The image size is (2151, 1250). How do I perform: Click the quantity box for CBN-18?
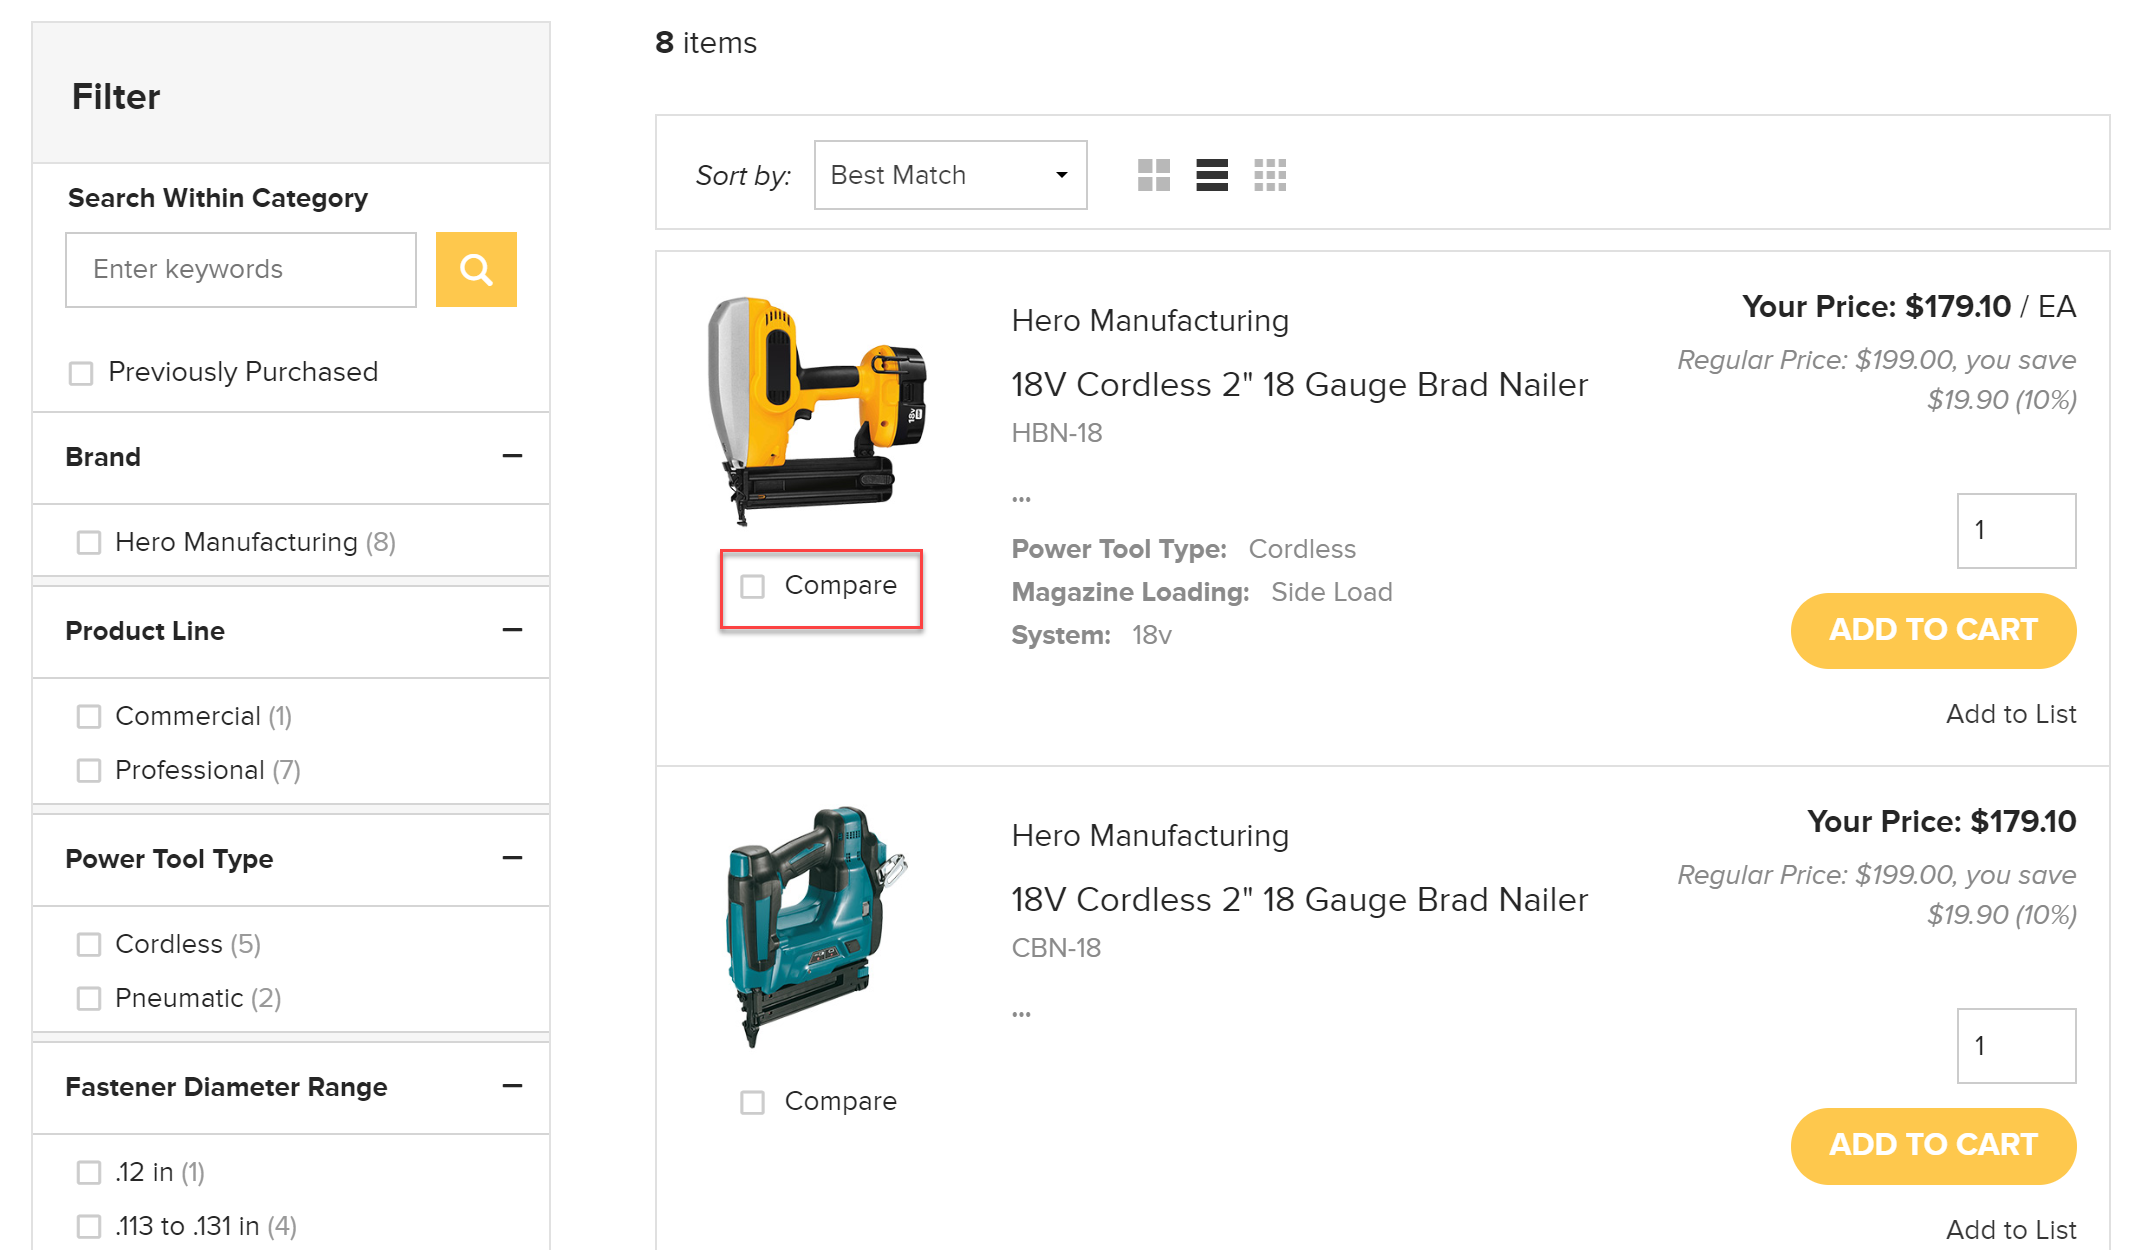[2015, 1045]
